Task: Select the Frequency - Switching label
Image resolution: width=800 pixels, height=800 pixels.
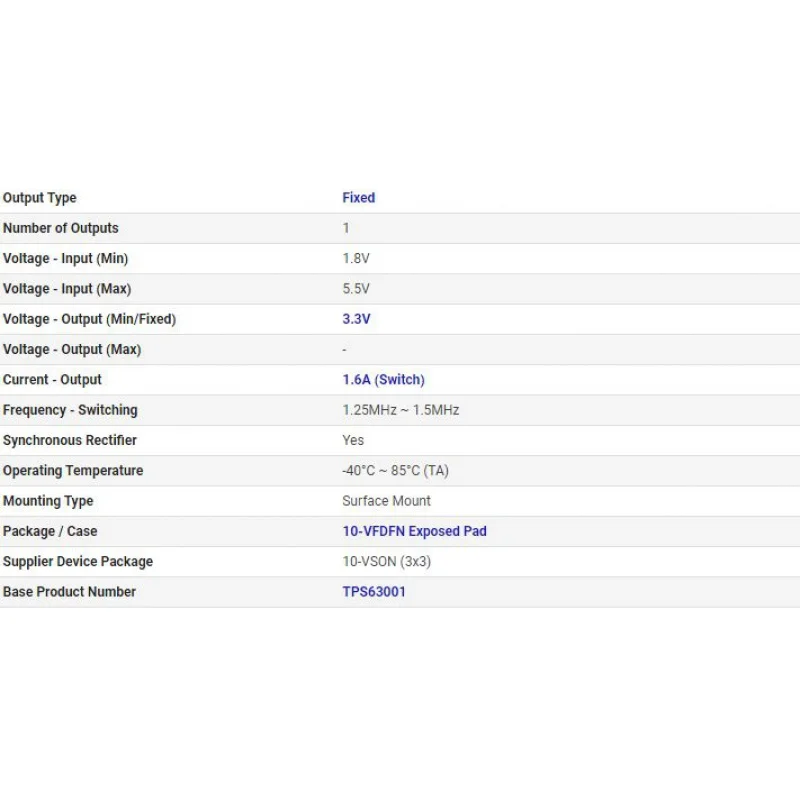Action: [x=70, y=410]
